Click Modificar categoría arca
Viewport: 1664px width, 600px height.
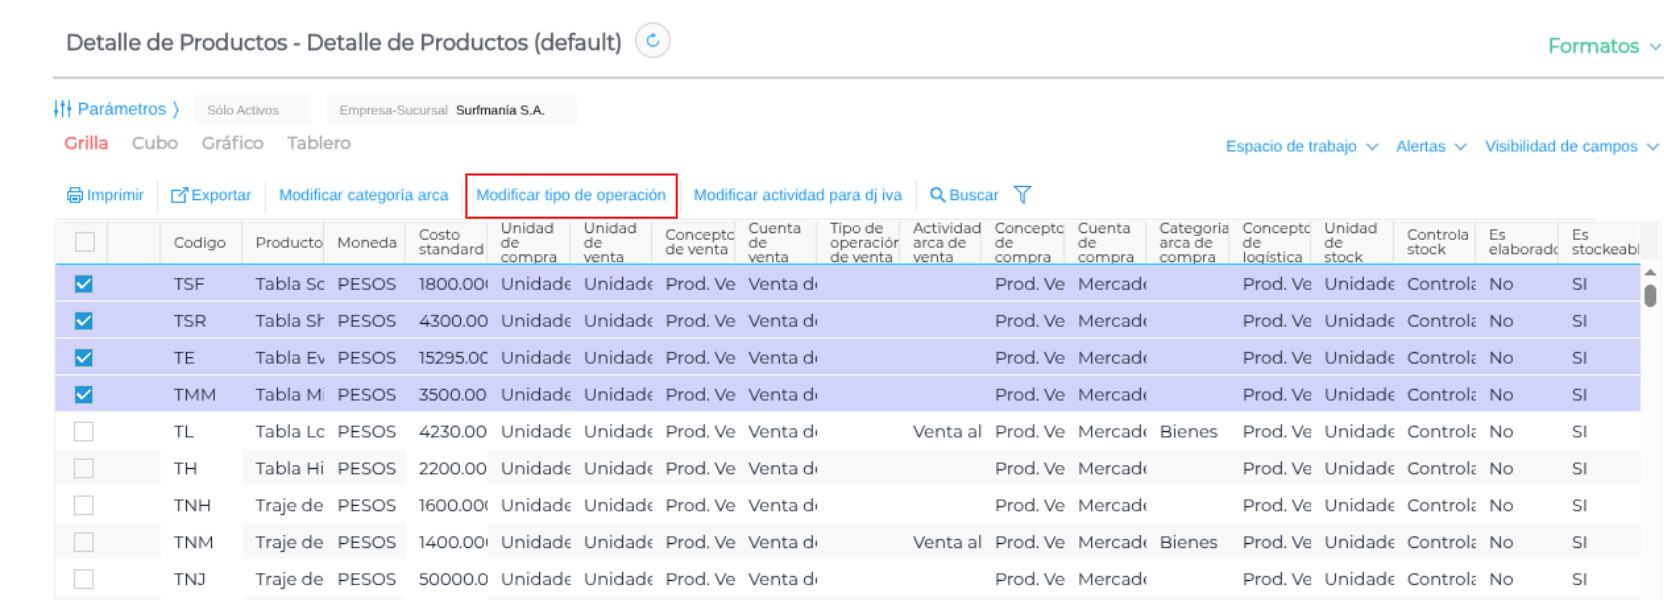click(363, 195)
